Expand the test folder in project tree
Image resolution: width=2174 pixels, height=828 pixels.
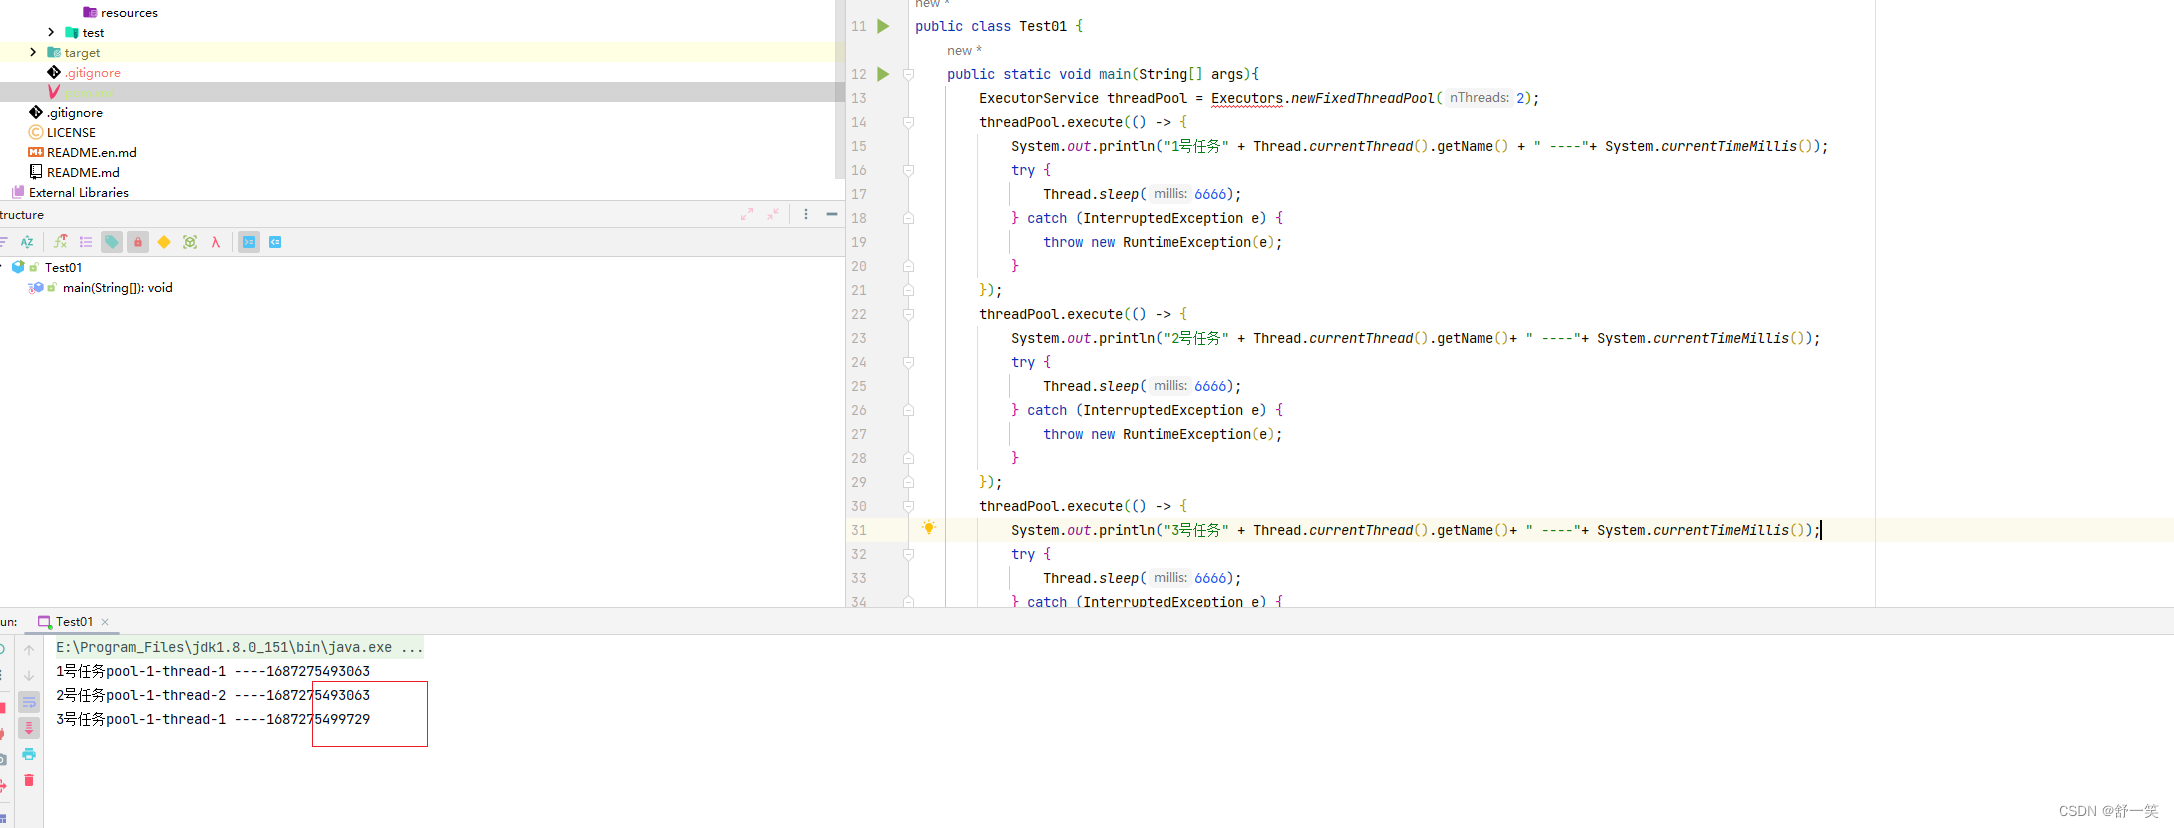click(x=51, y=32)
